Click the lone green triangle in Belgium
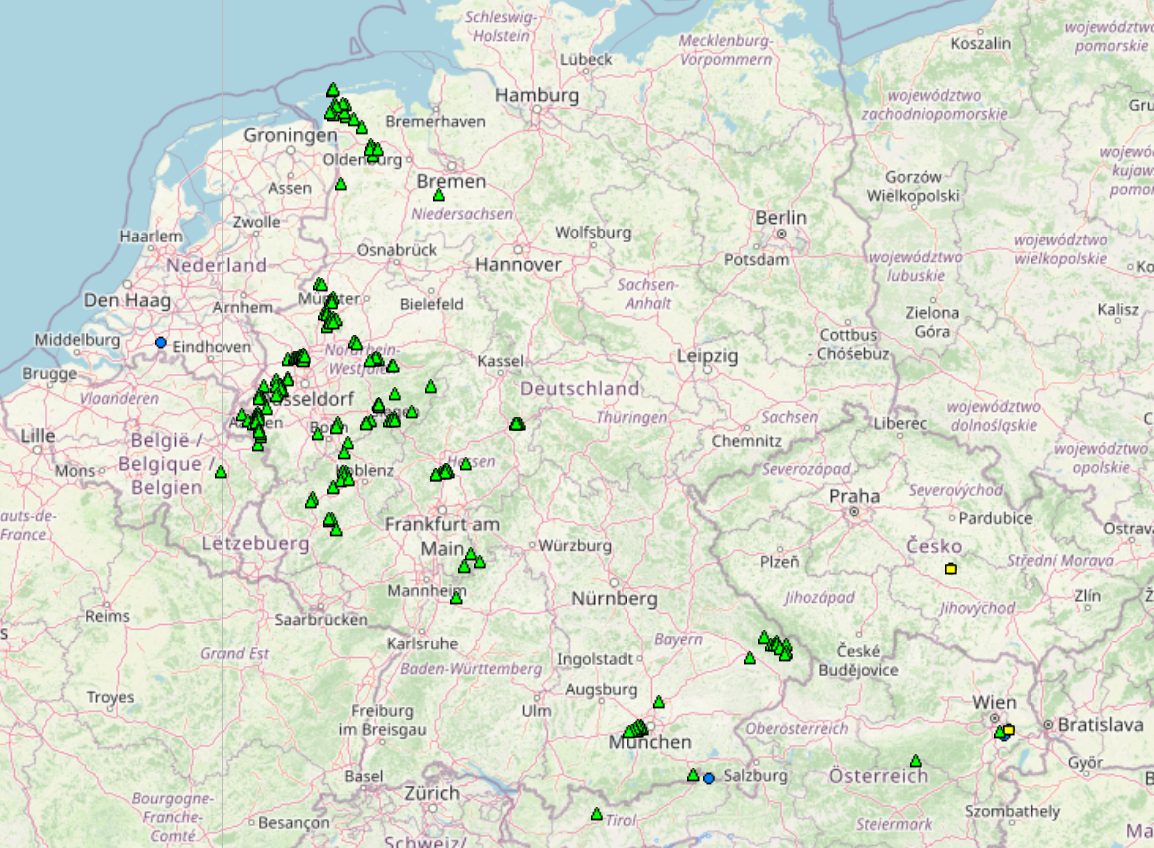Viewport: 1154px width, 848px height. pos(220,472)
